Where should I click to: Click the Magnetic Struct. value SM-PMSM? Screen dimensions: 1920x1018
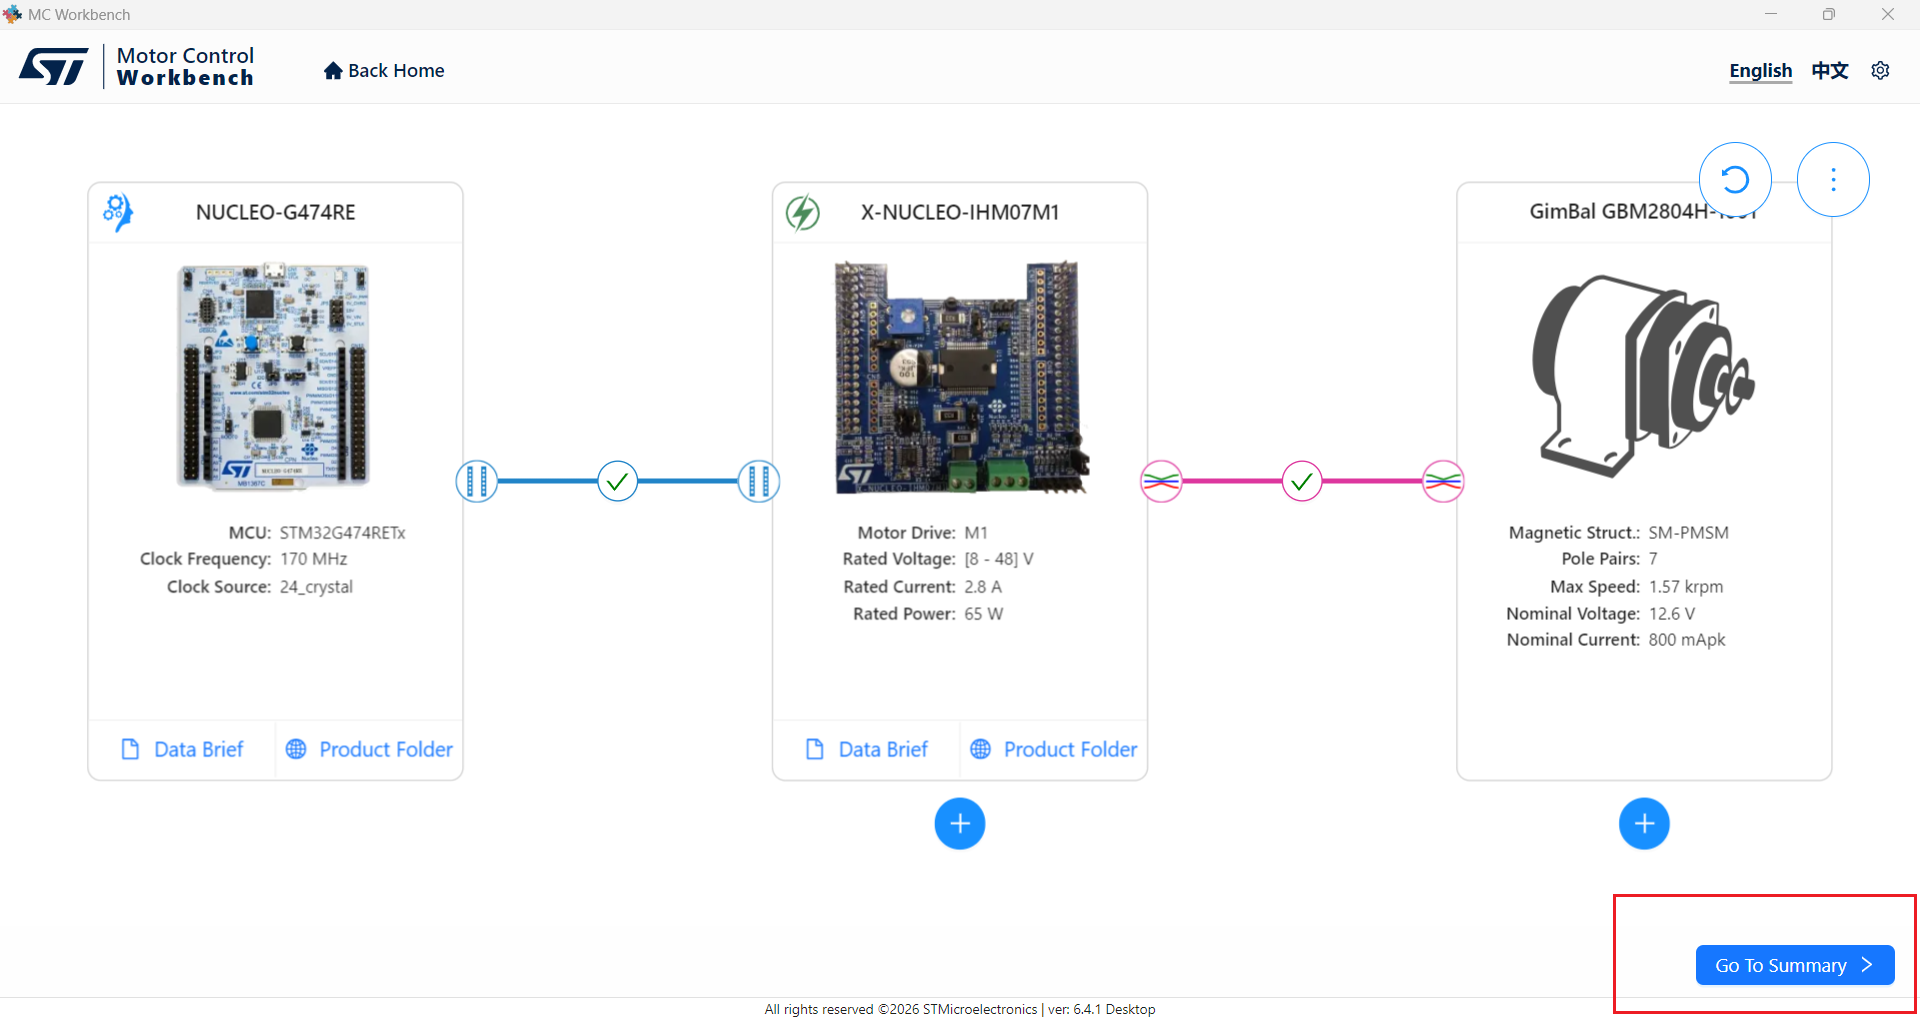(x=1689, y=533)
